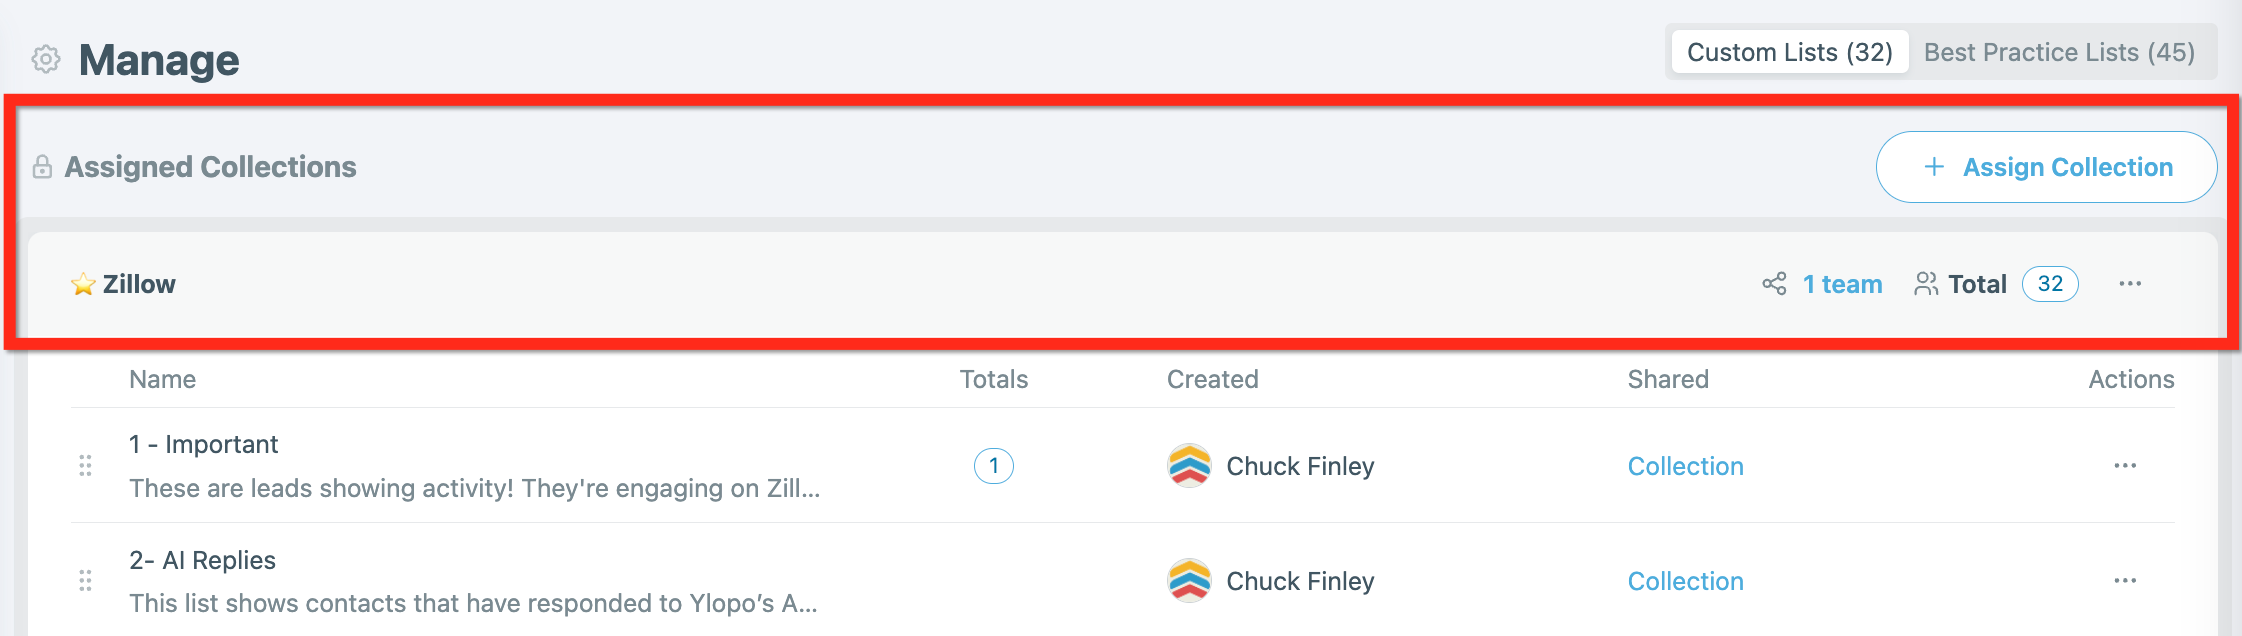Switch to Best Practice Lists (45) tab
Screen dimensions: 2242x636
click(x=2059, y=52)
